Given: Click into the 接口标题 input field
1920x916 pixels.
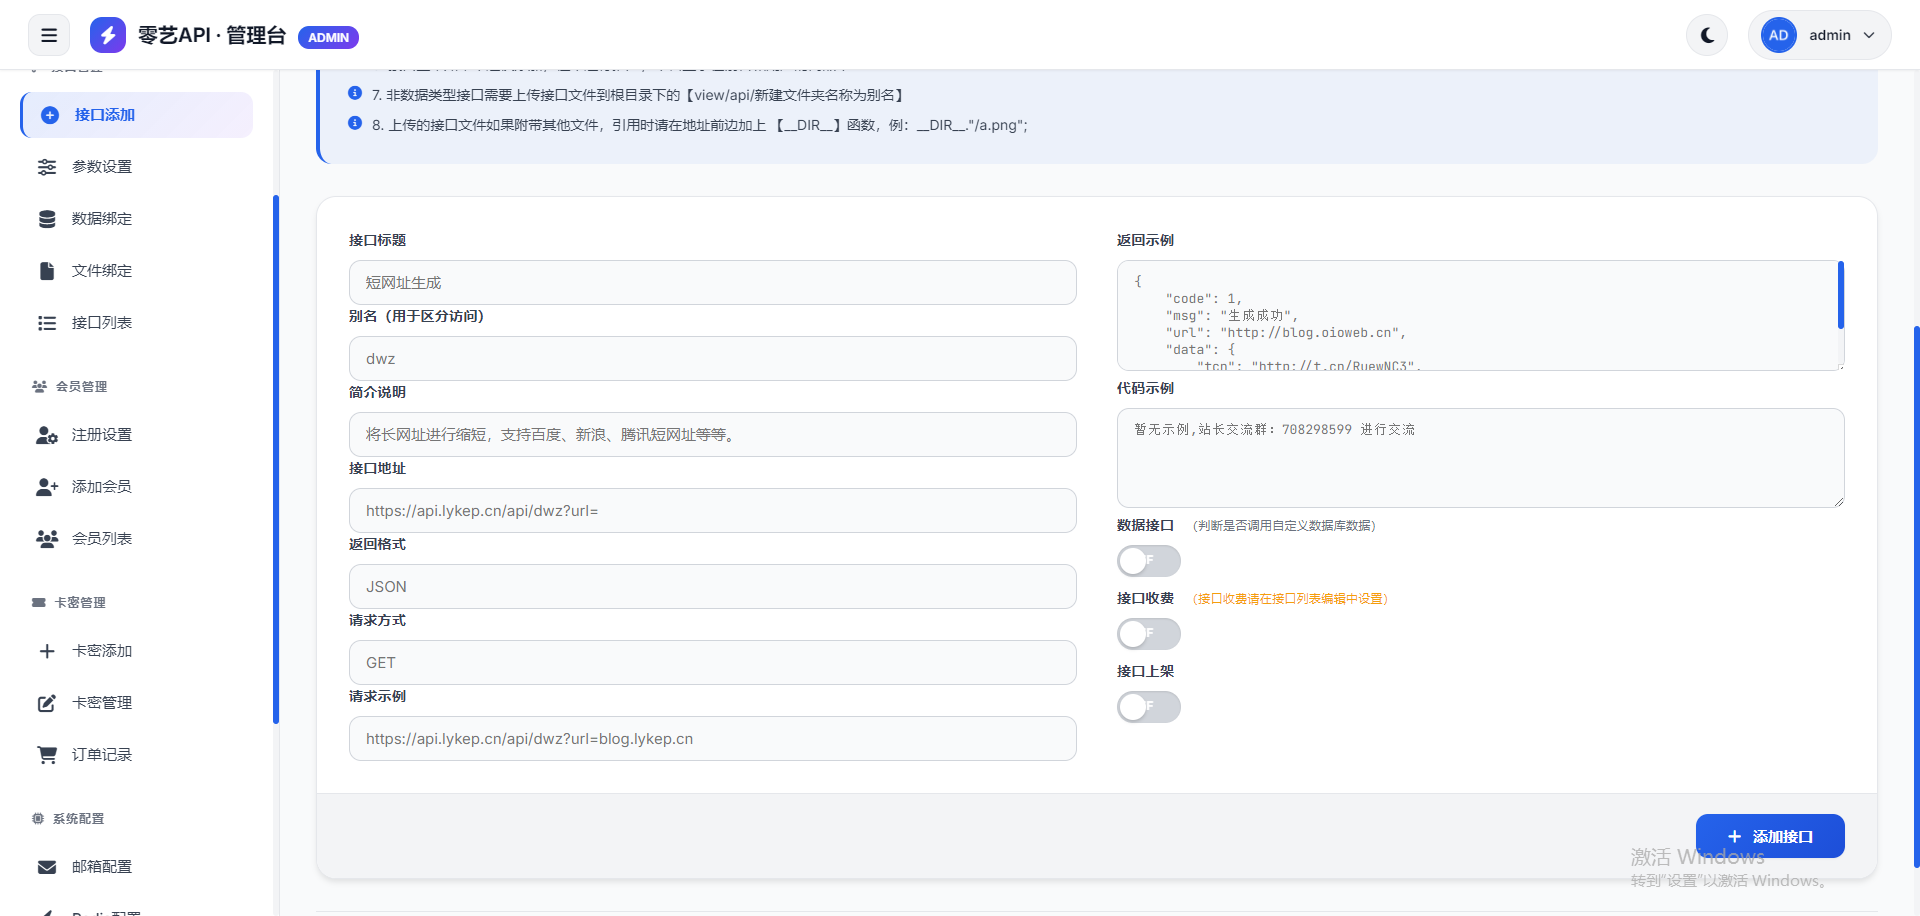Looking at the screenshot, I should point(712,283).
